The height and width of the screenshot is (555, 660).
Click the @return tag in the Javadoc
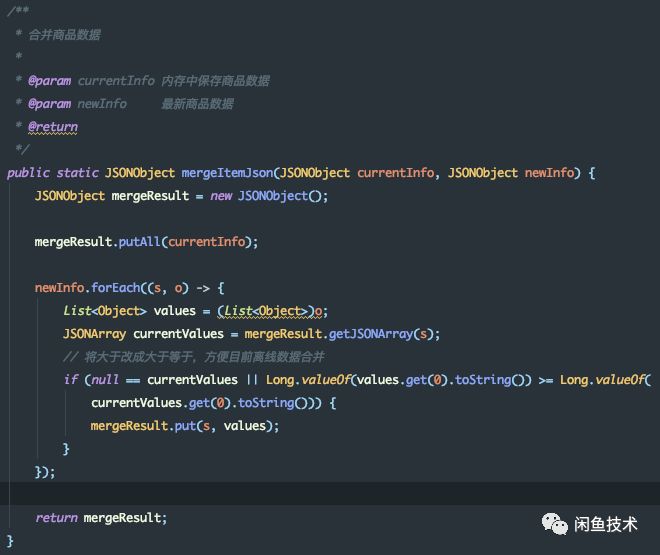[x=53, y=127]
